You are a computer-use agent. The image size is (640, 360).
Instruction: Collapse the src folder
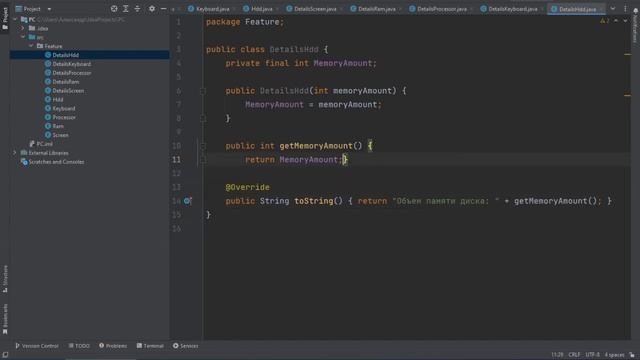(23, 37)
